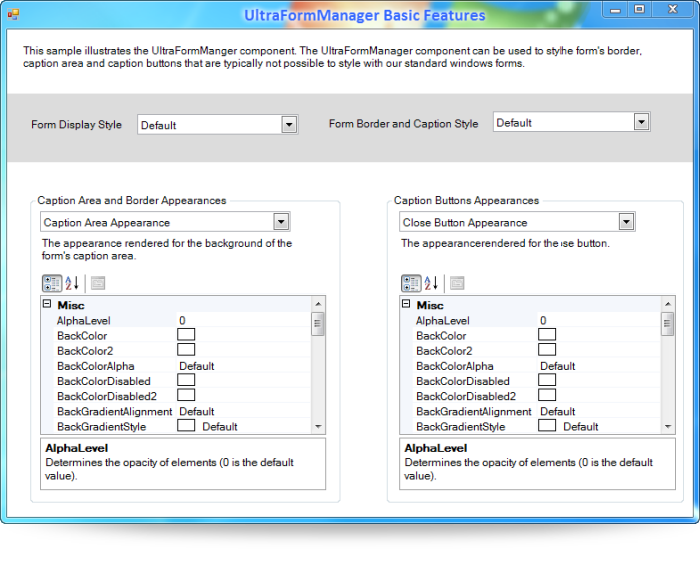Click Alphabetical sort icon in left property grid
This screenshot has height=573, width=700.
click(x=72, y=283)
